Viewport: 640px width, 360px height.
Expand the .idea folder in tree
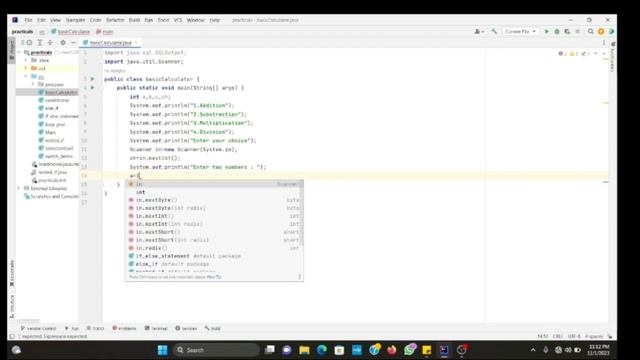26,60
